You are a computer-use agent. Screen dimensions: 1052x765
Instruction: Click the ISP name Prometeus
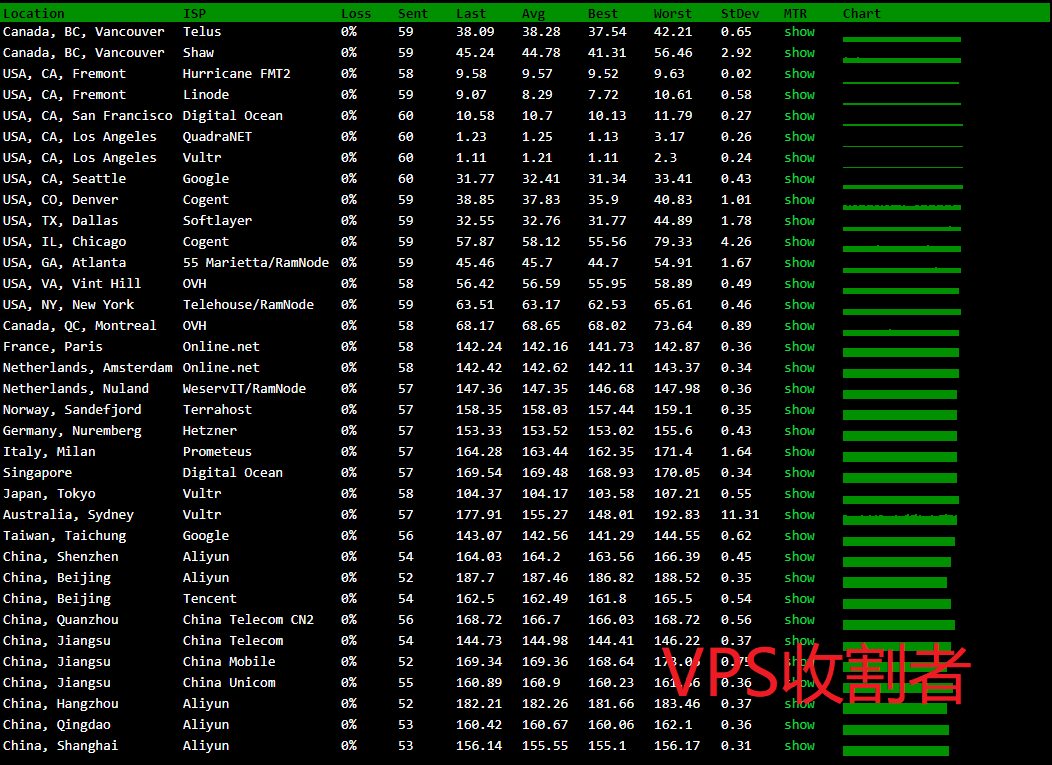click(217, 452)
